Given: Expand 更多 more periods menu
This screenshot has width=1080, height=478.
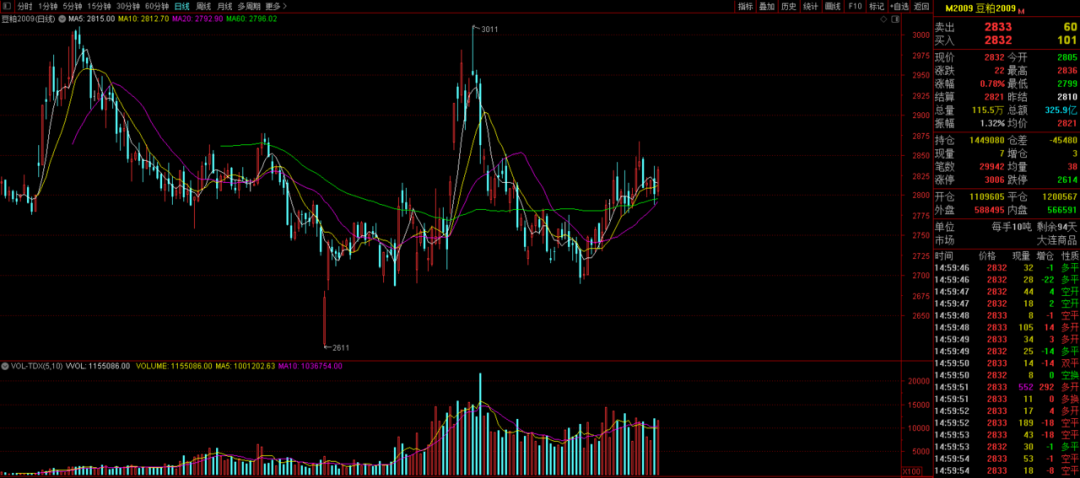Looking at the screenshot, I should pos(276,6).
